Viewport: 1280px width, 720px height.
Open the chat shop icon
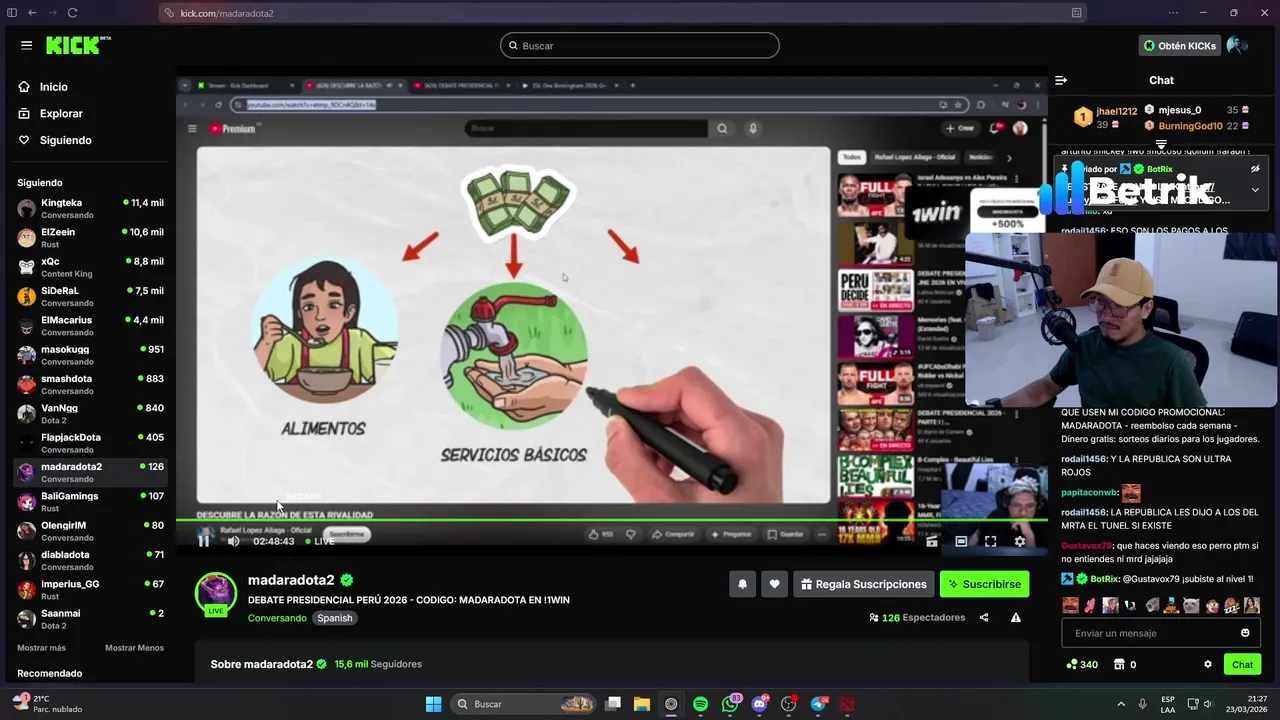coord(1119,664)
